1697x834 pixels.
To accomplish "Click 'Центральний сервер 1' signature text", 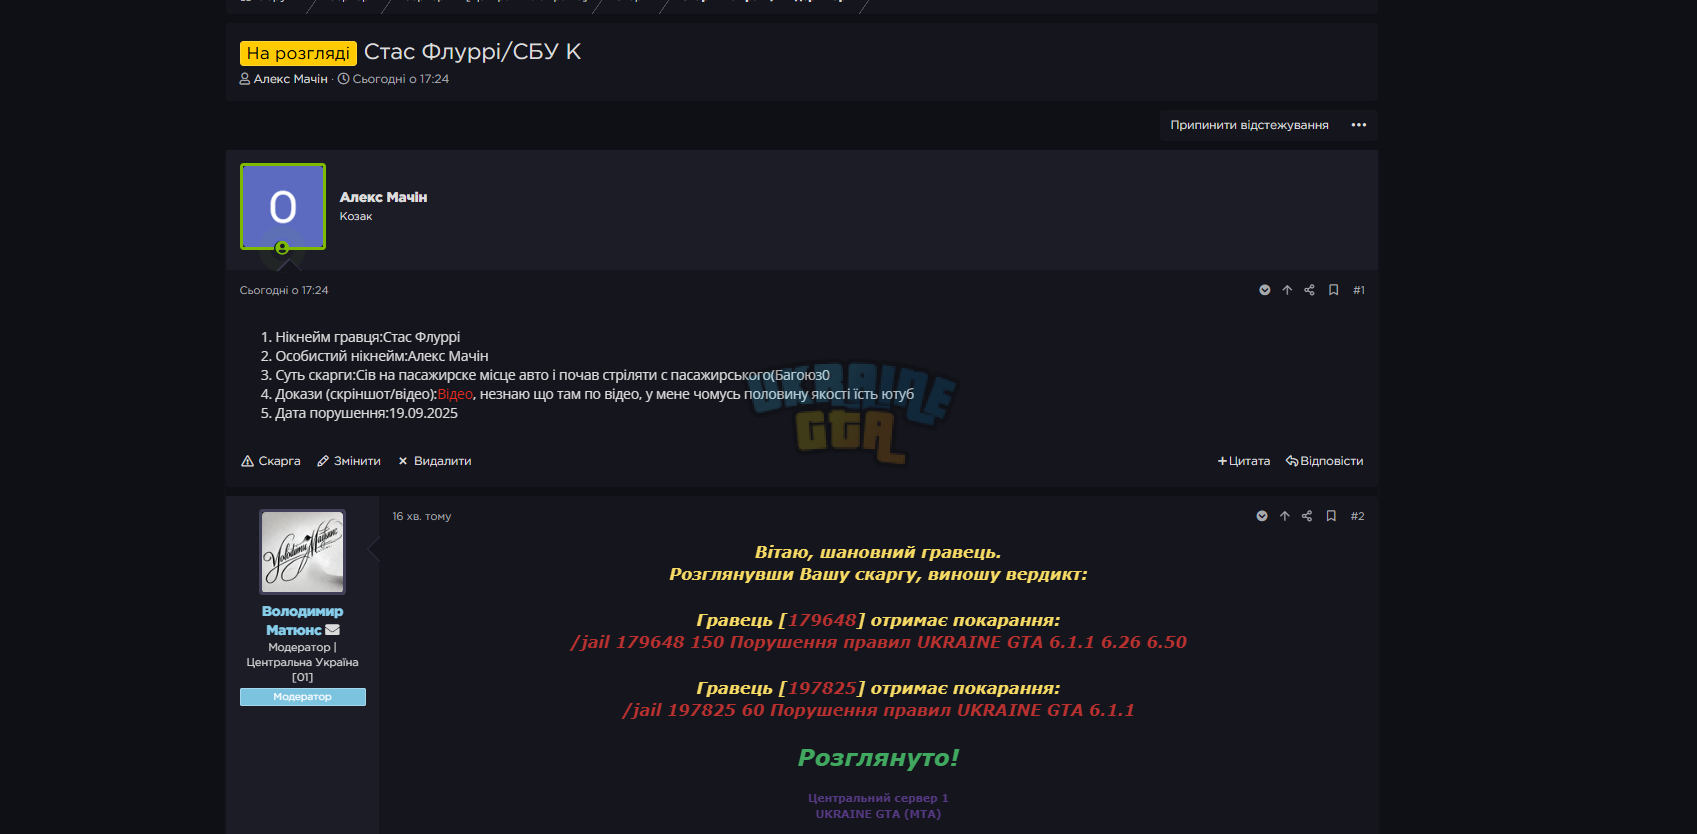I will click(878, 798).
